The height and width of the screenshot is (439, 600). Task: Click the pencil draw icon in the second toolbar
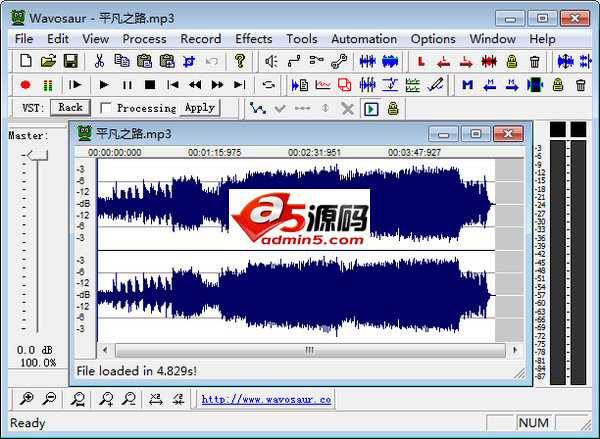[x=435, y=85]
